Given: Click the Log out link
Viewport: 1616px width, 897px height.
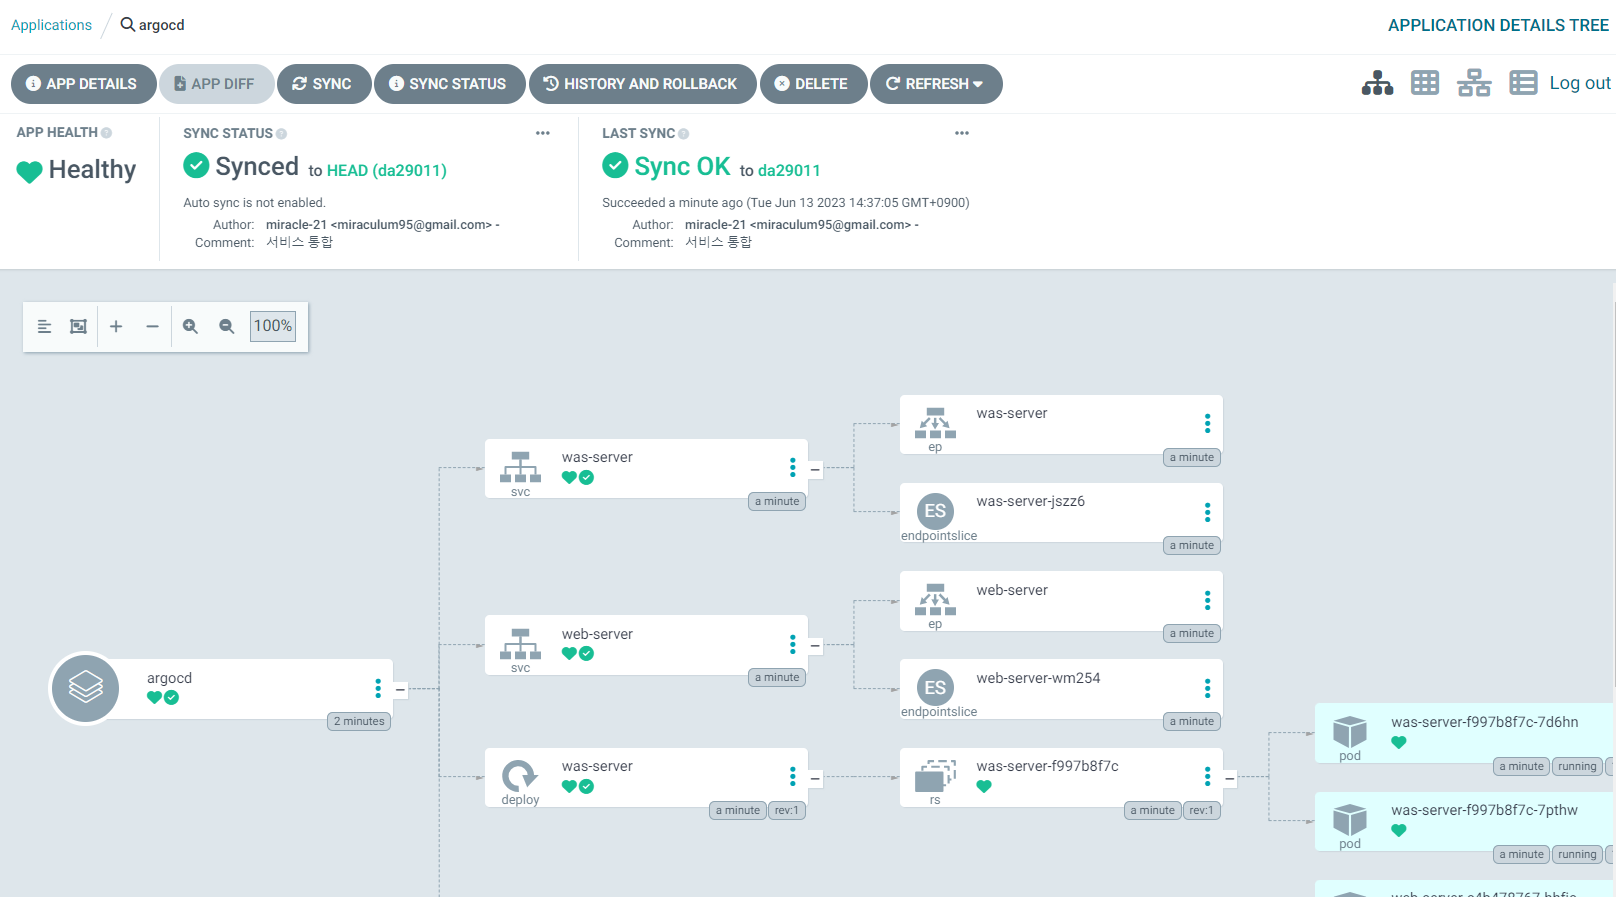Looking at the screenshot, I should (1580, 83).
